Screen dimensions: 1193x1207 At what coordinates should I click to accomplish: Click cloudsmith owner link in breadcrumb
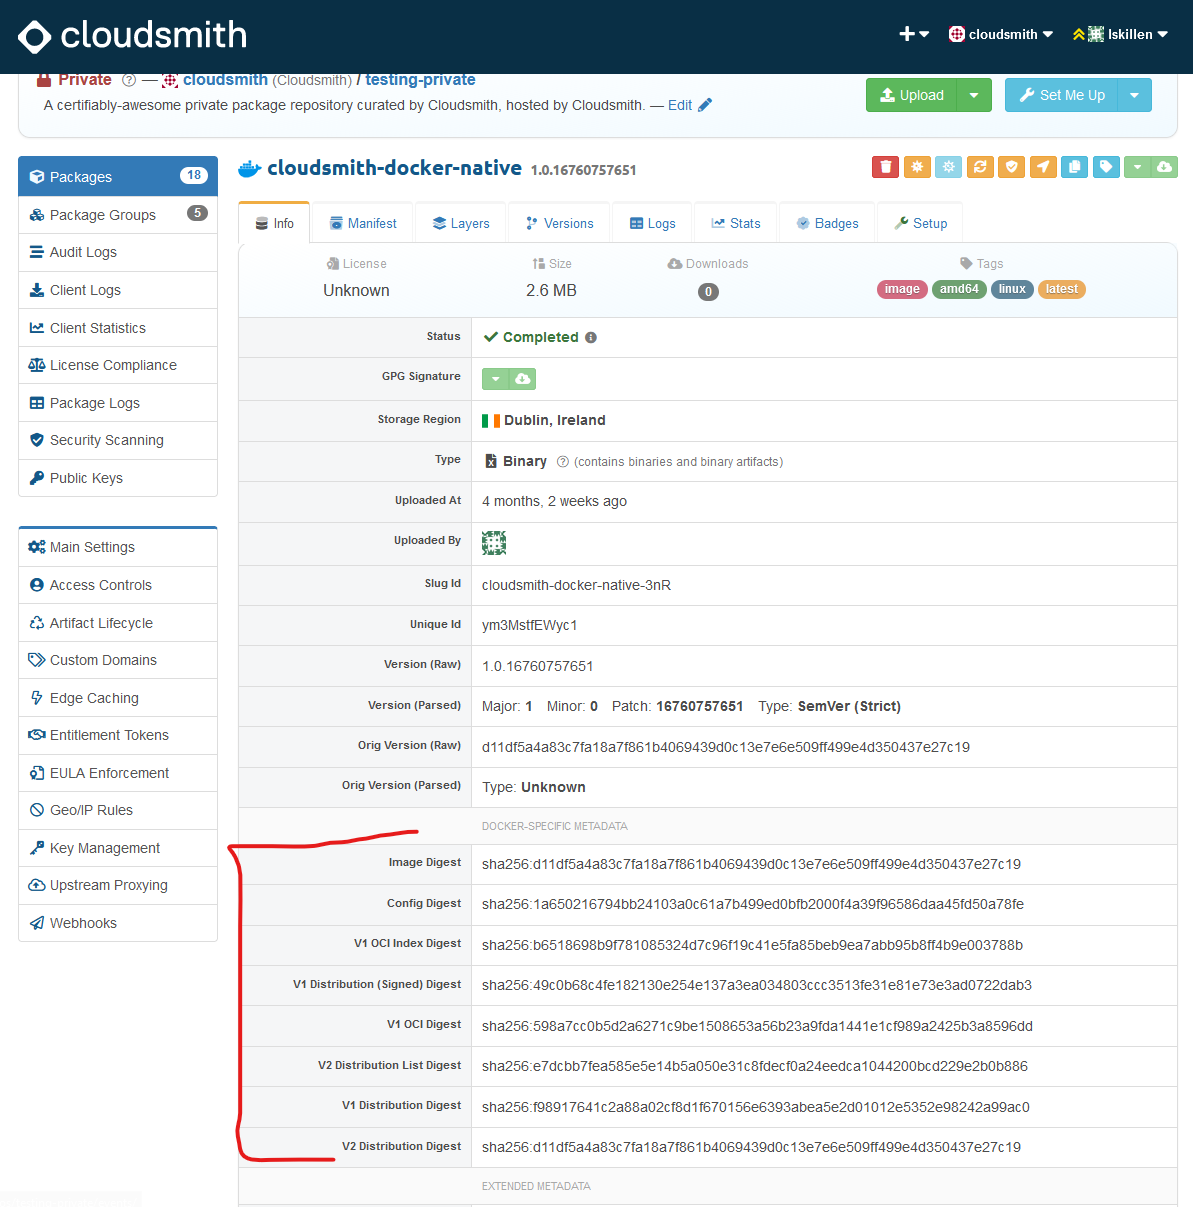225,80
